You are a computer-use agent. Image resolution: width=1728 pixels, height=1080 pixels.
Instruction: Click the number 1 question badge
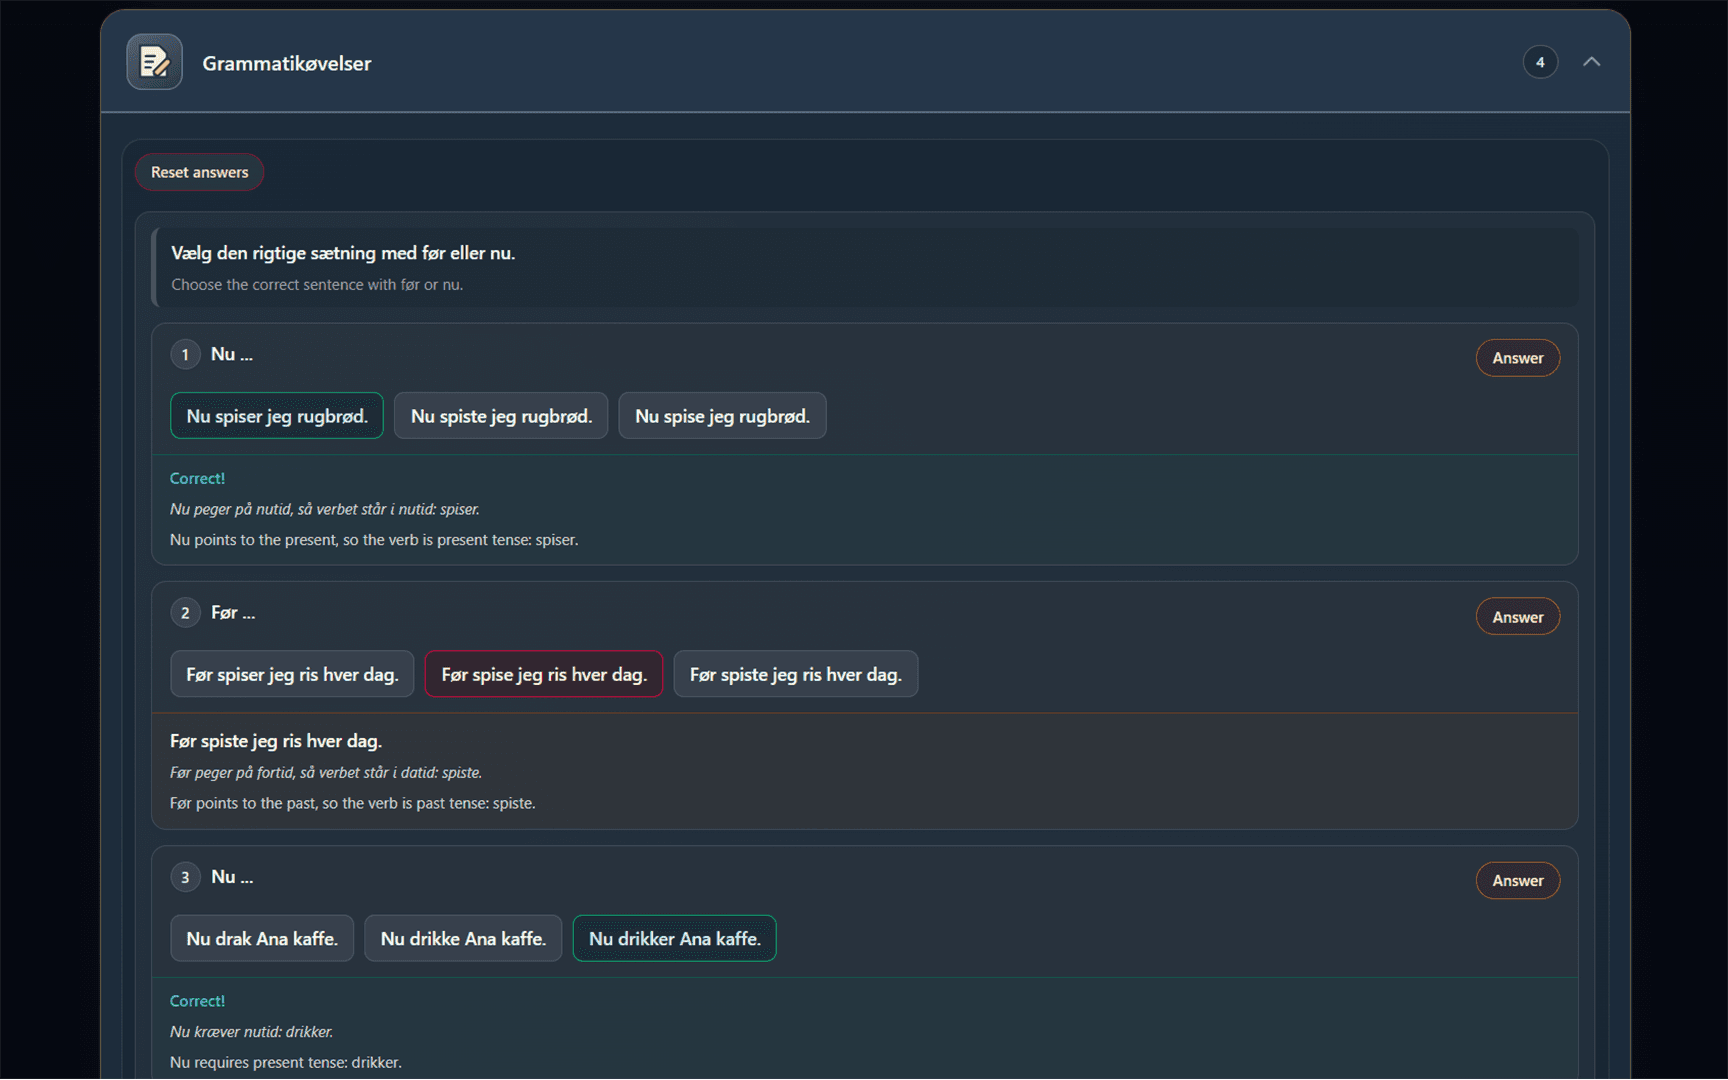click(185, 354)
